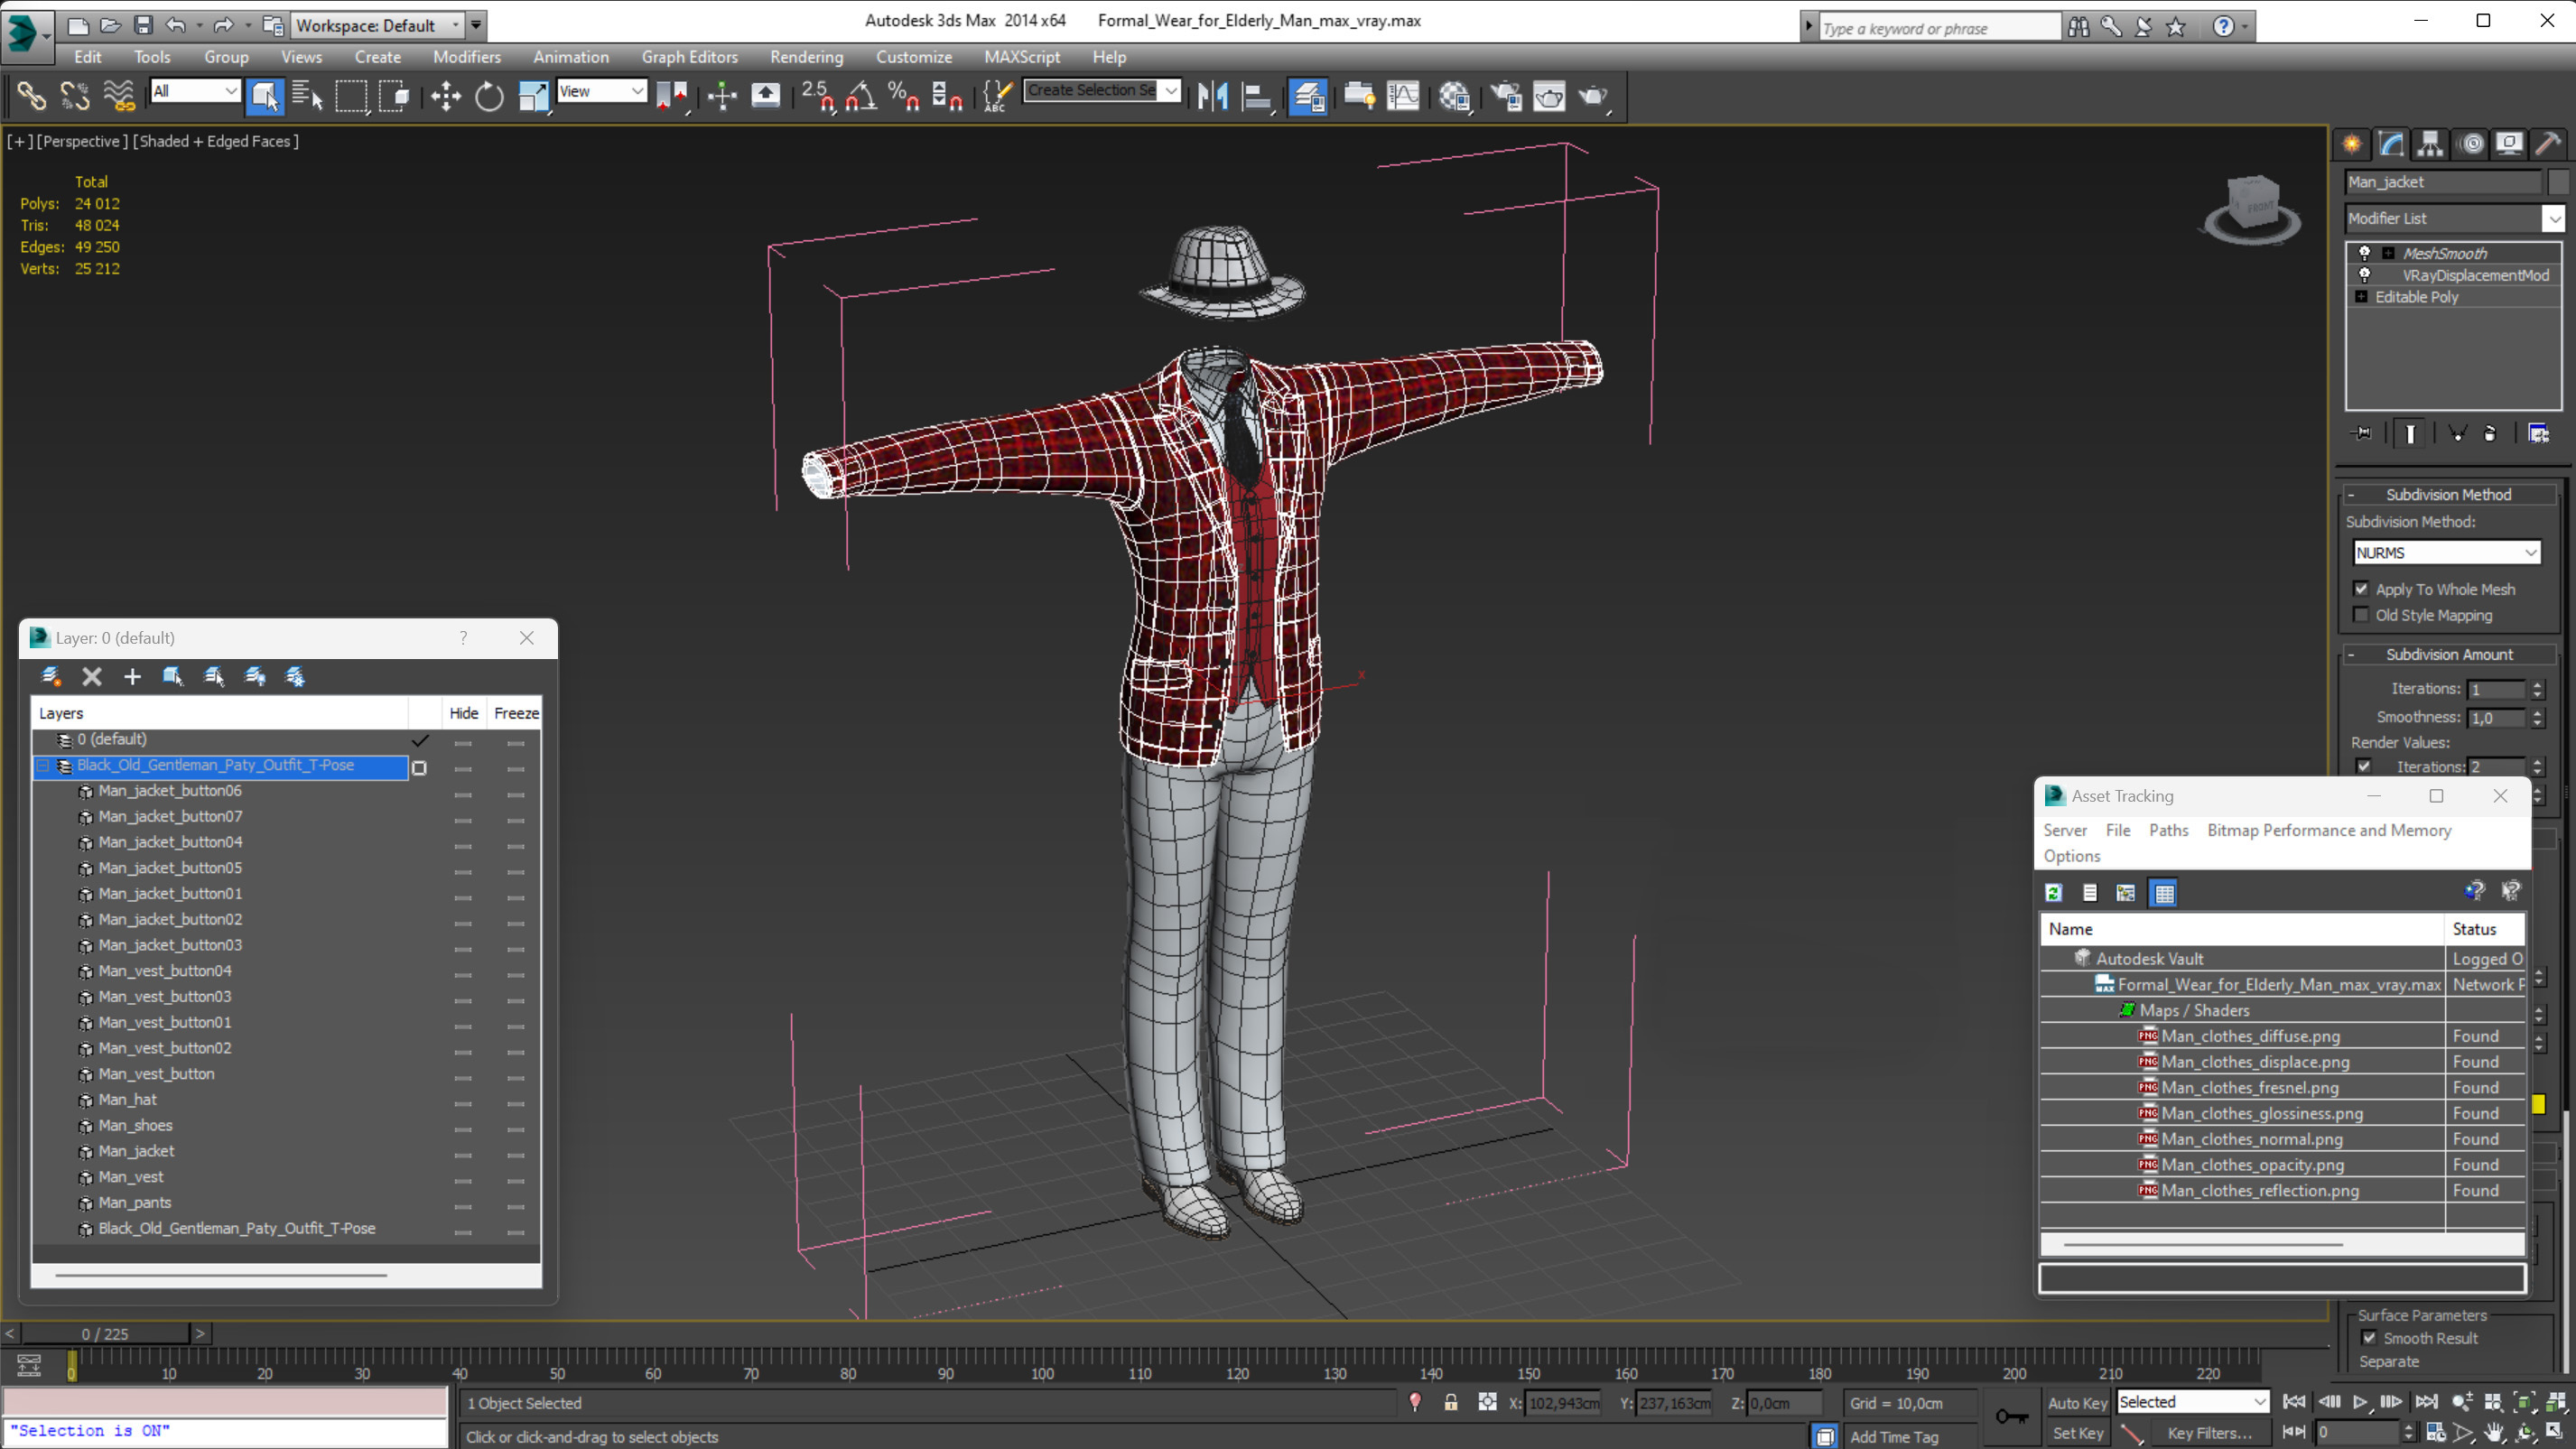Click the Play Animation button
Viewport: 2576px width, 1449px height.
tap(2360, 1403)
